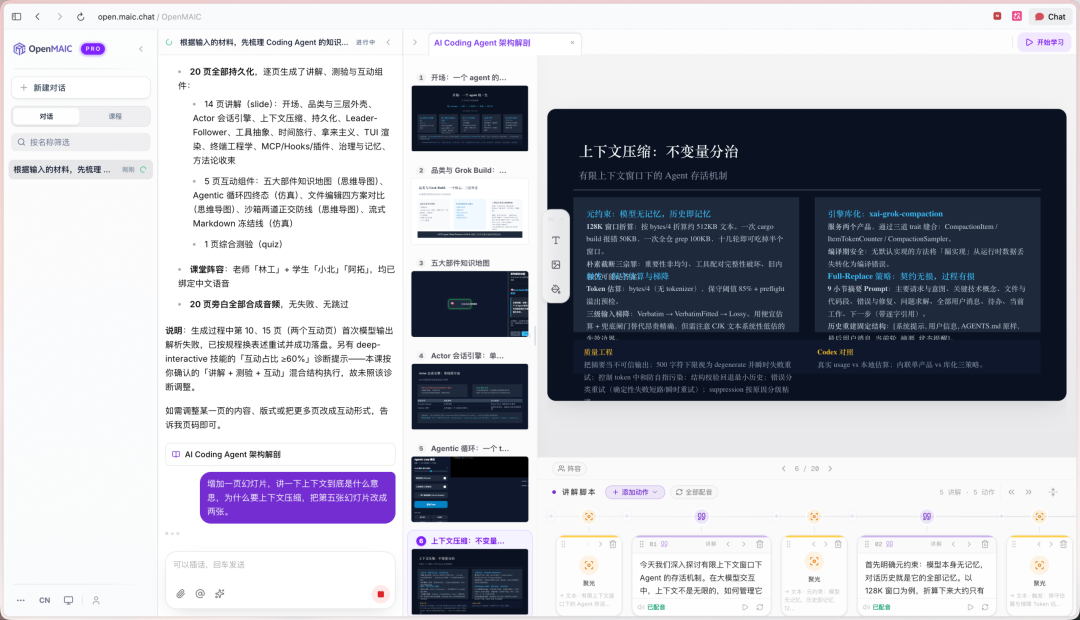Collapse the chat panel with header chevron
The image size is (1080, 620).
coord(388,43)
